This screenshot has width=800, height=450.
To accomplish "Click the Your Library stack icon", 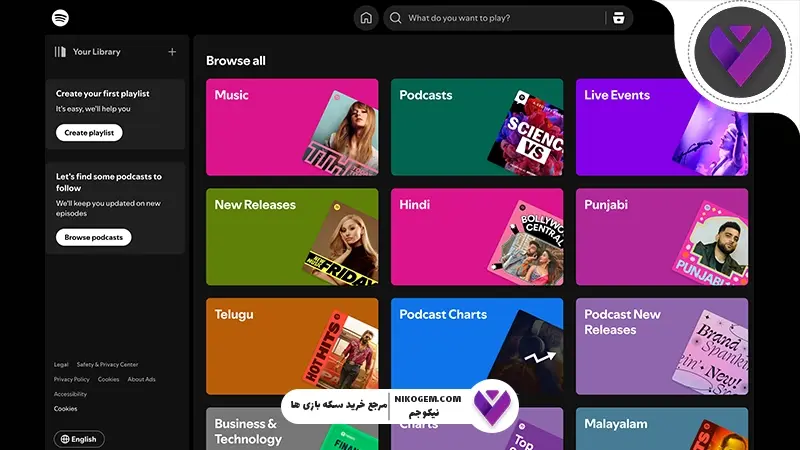I will 60,52.
